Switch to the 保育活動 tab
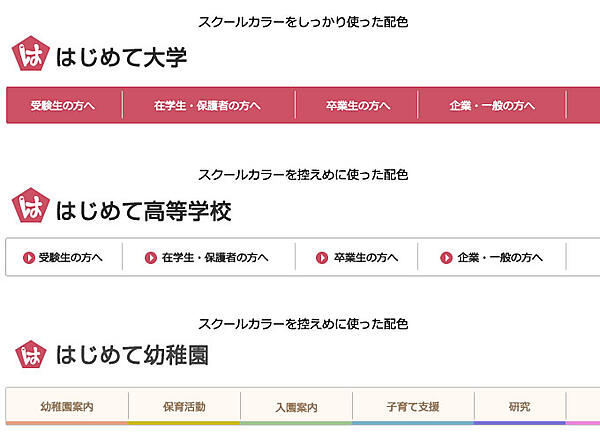Screen dimensions: 600x438 tap(184, 407)
